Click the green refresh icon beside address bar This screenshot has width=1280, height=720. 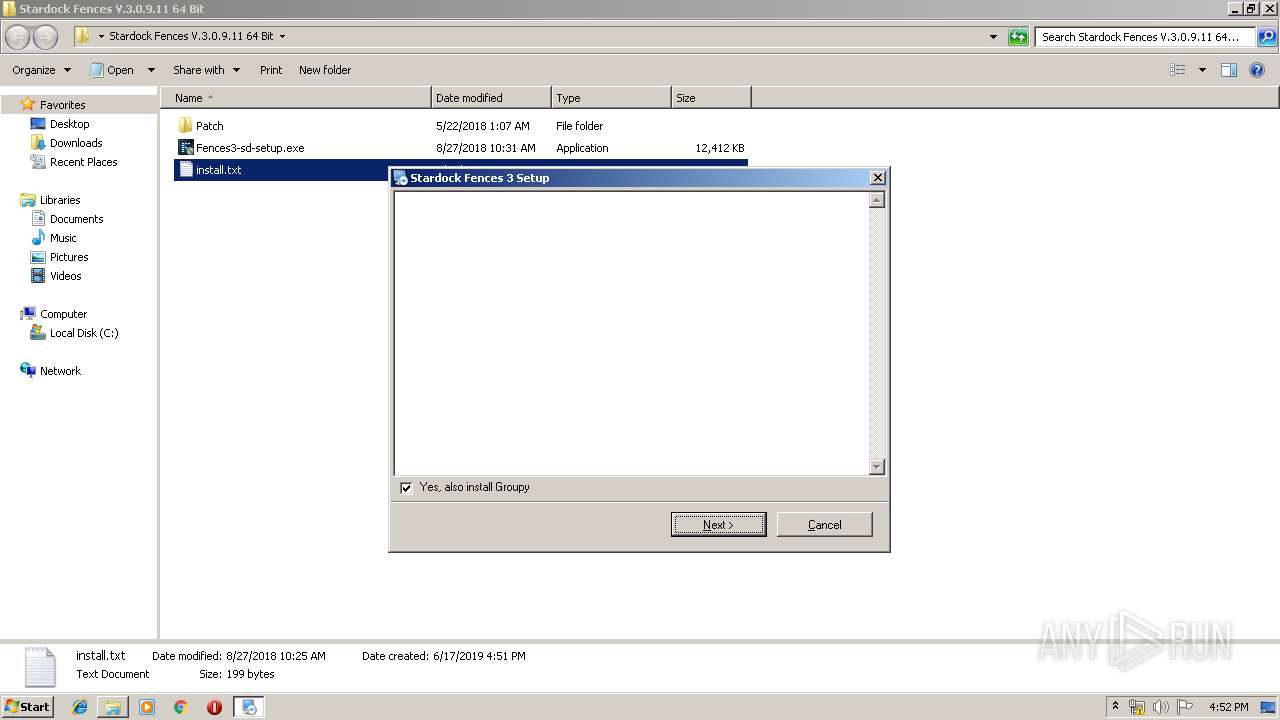pos(1018,37)
